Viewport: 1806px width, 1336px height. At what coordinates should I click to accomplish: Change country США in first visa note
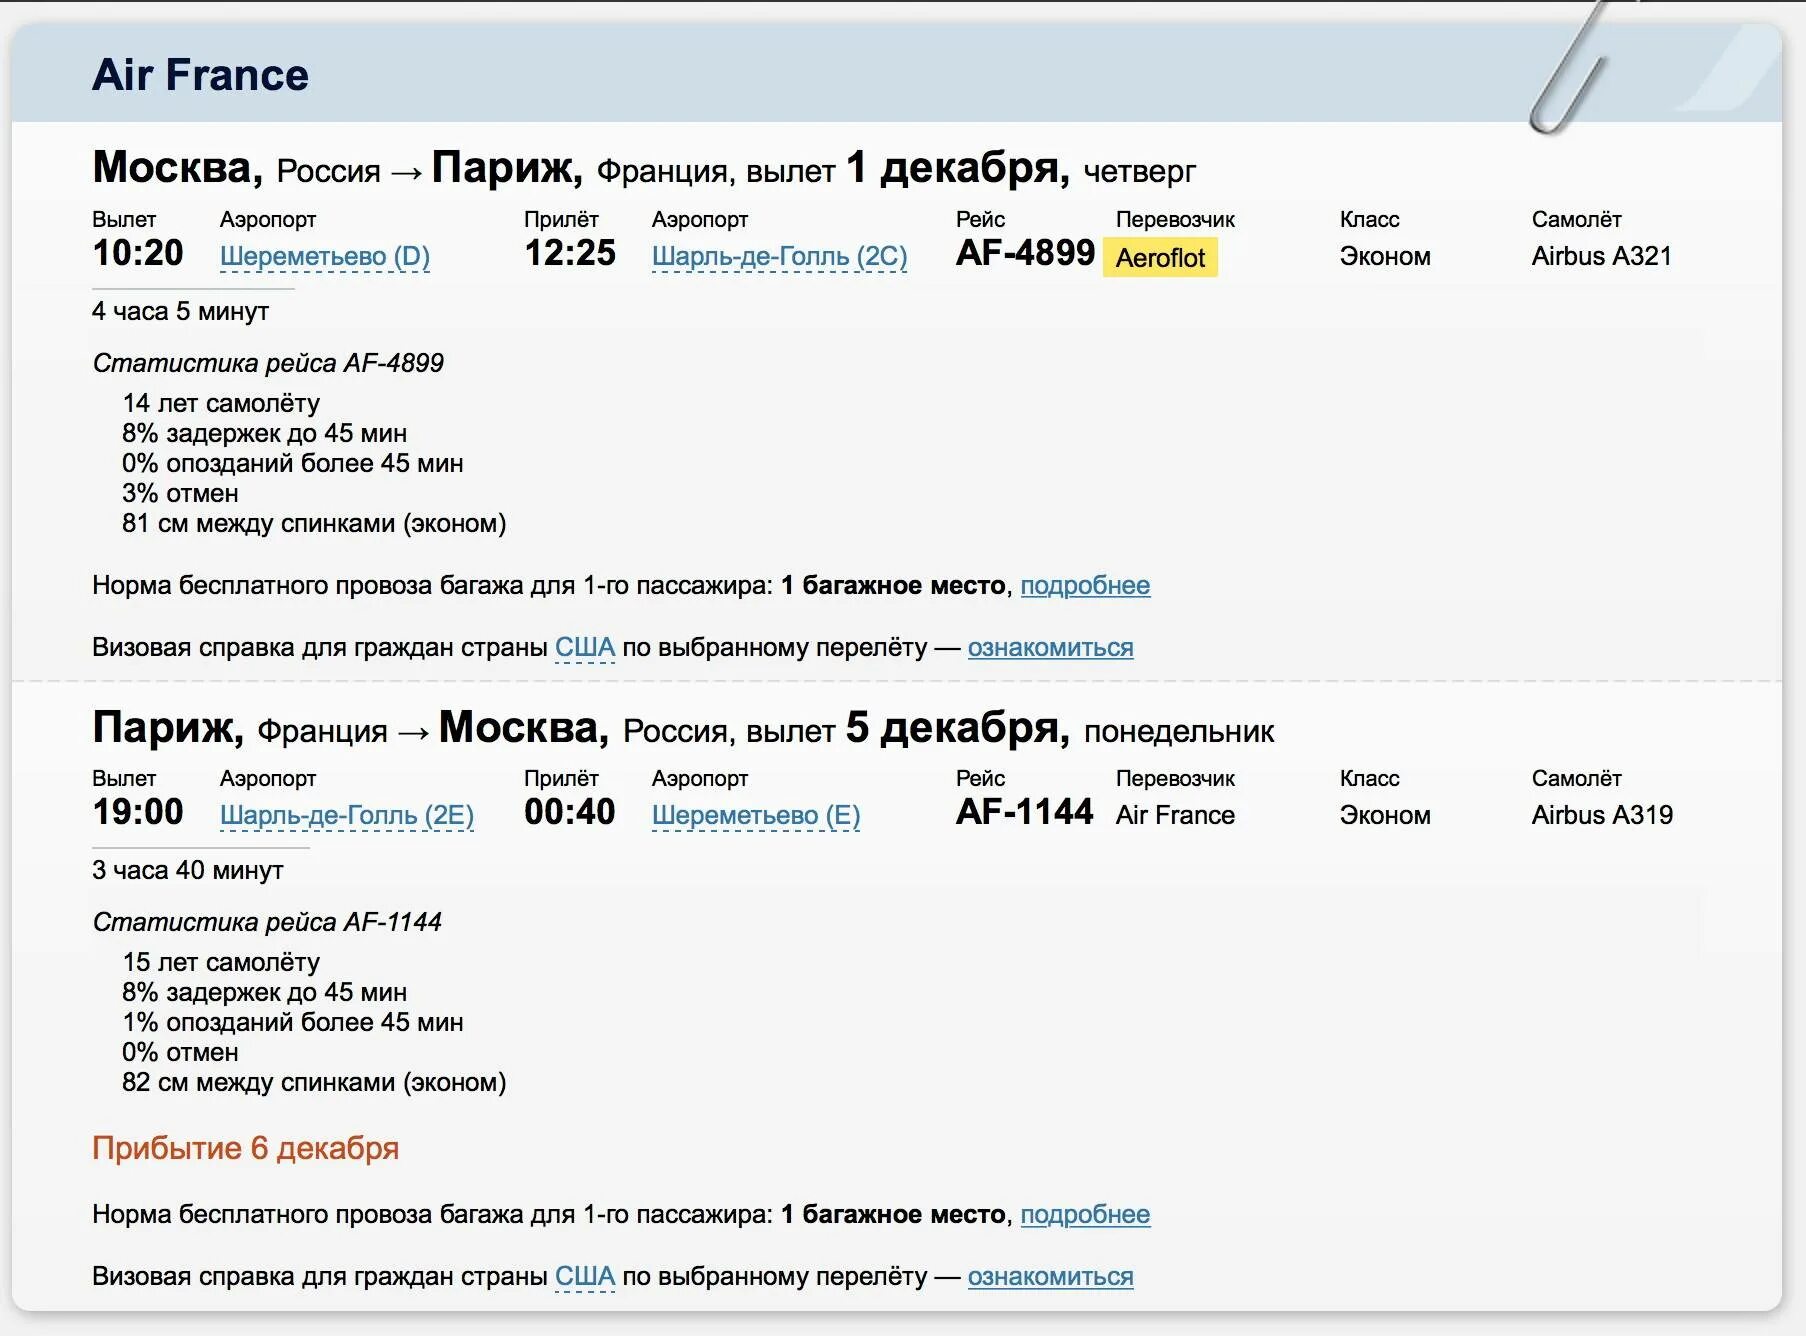coord(585,648)
